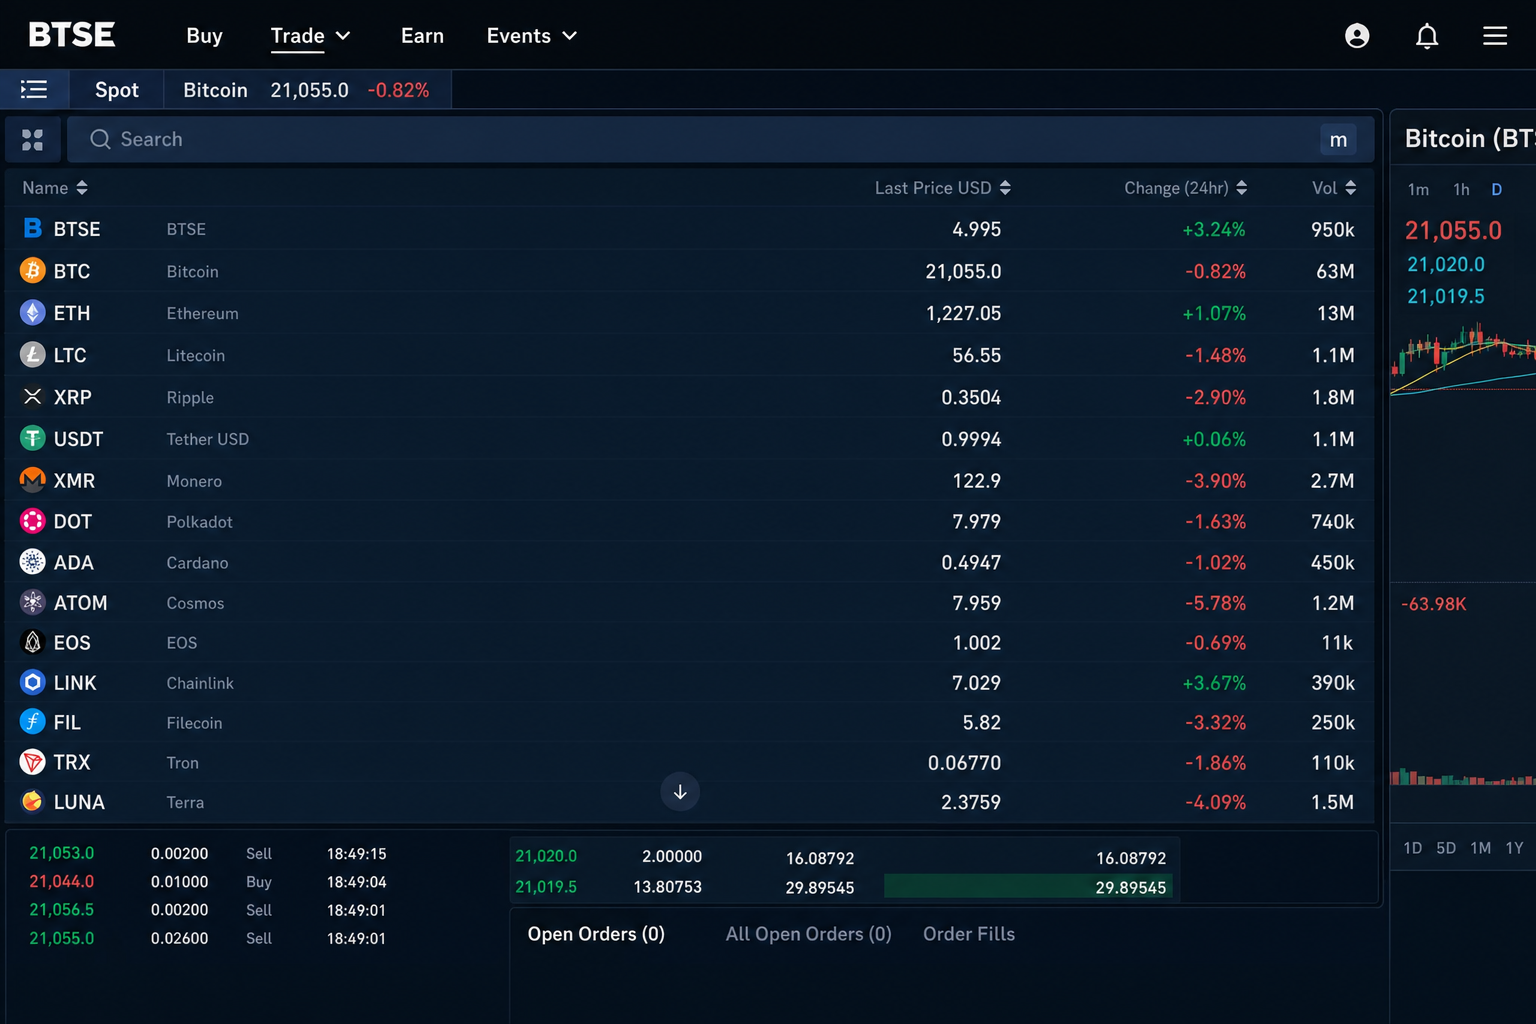This screenshot has width=1536, height=1024.
Task: Click the Search input field
Action: coord(700,140)
